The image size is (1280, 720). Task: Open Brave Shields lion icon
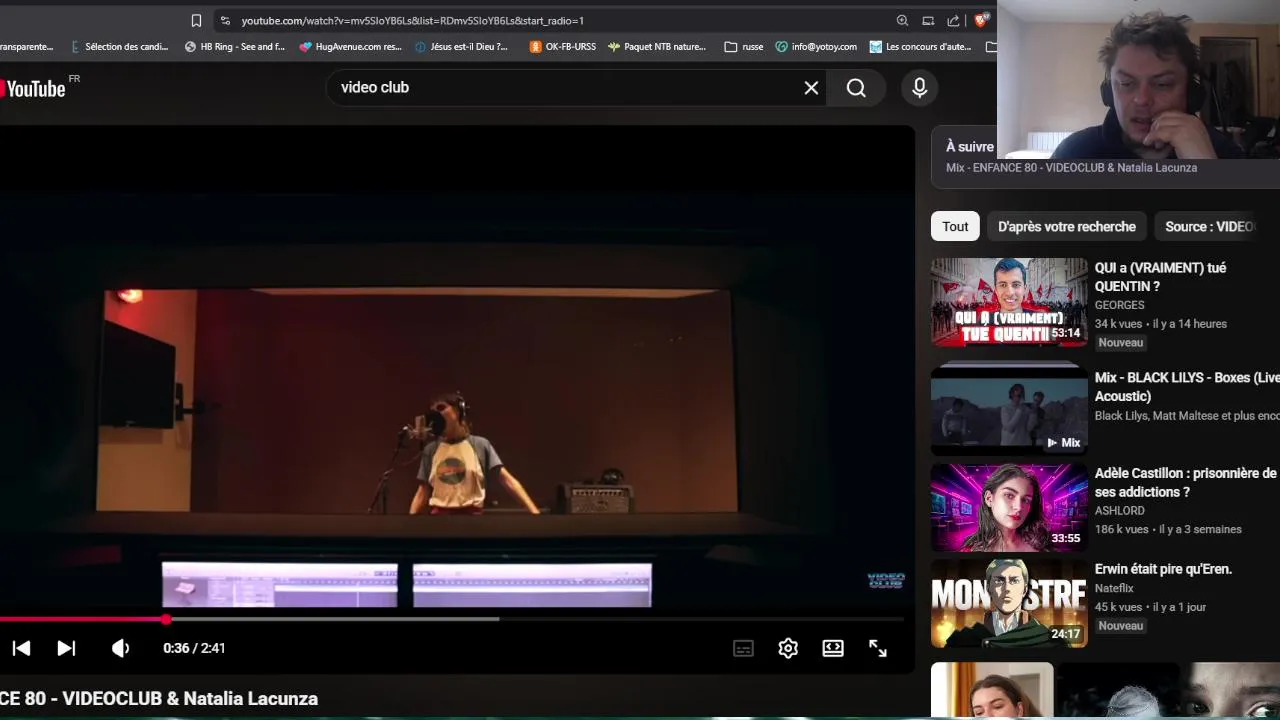click(981, 20)
